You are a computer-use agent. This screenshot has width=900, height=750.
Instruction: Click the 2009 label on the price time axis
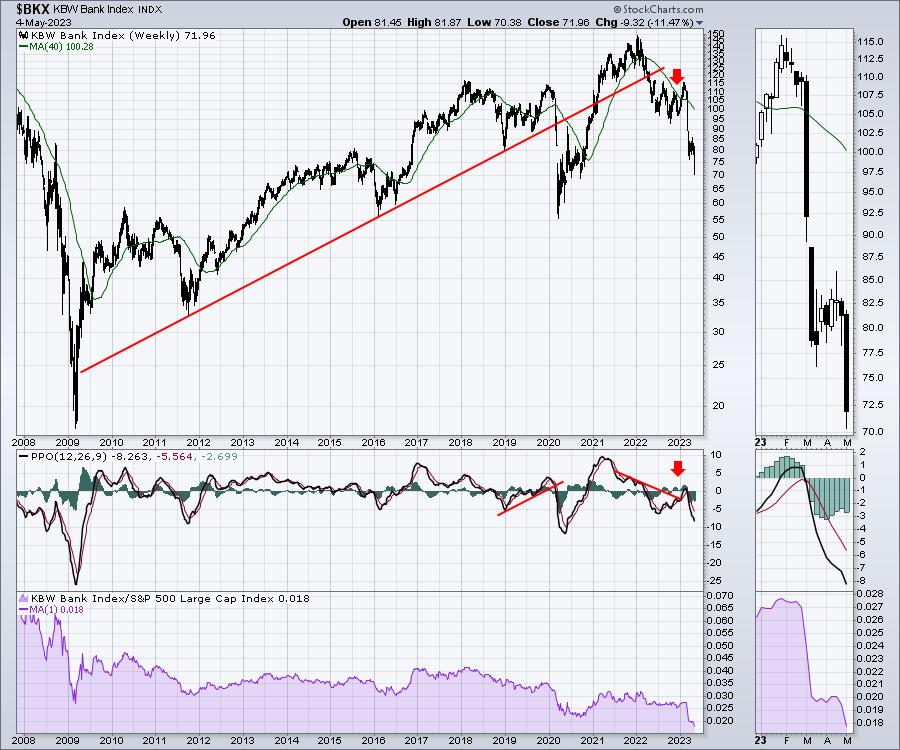(68, 441)
